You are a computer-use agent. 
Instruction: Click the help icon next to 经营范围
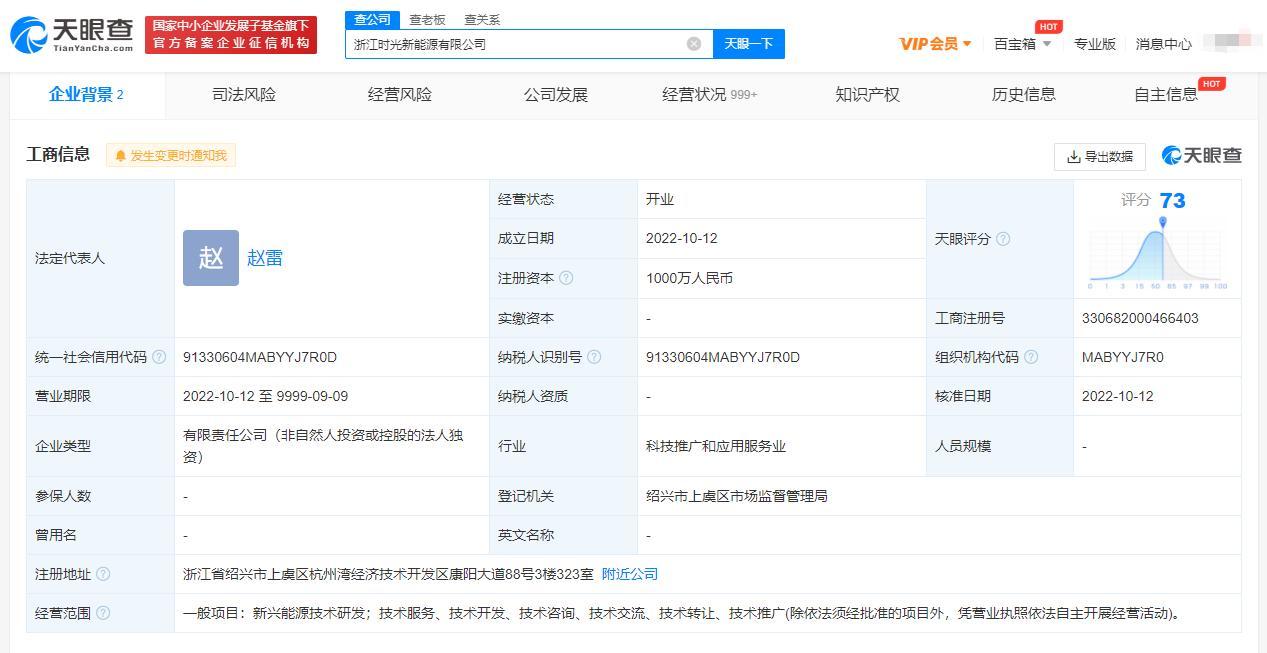103,613
